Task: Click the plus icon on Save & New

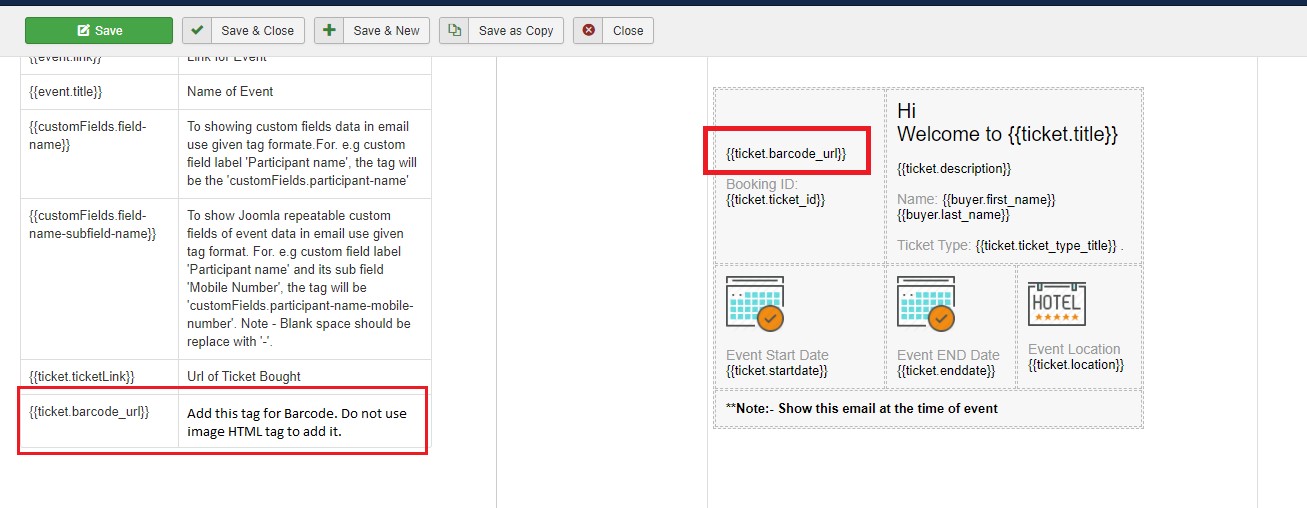Action: click(328, 30)
